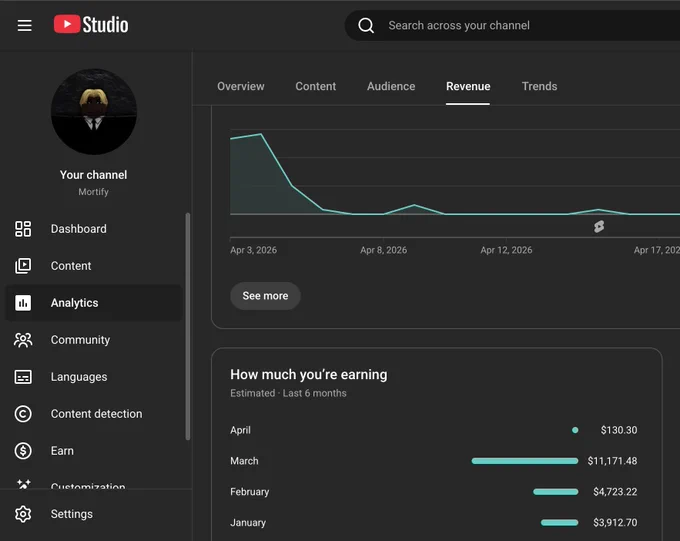Open Content detection copyright icon
This screenshot has height=541, width=680.
23,413
